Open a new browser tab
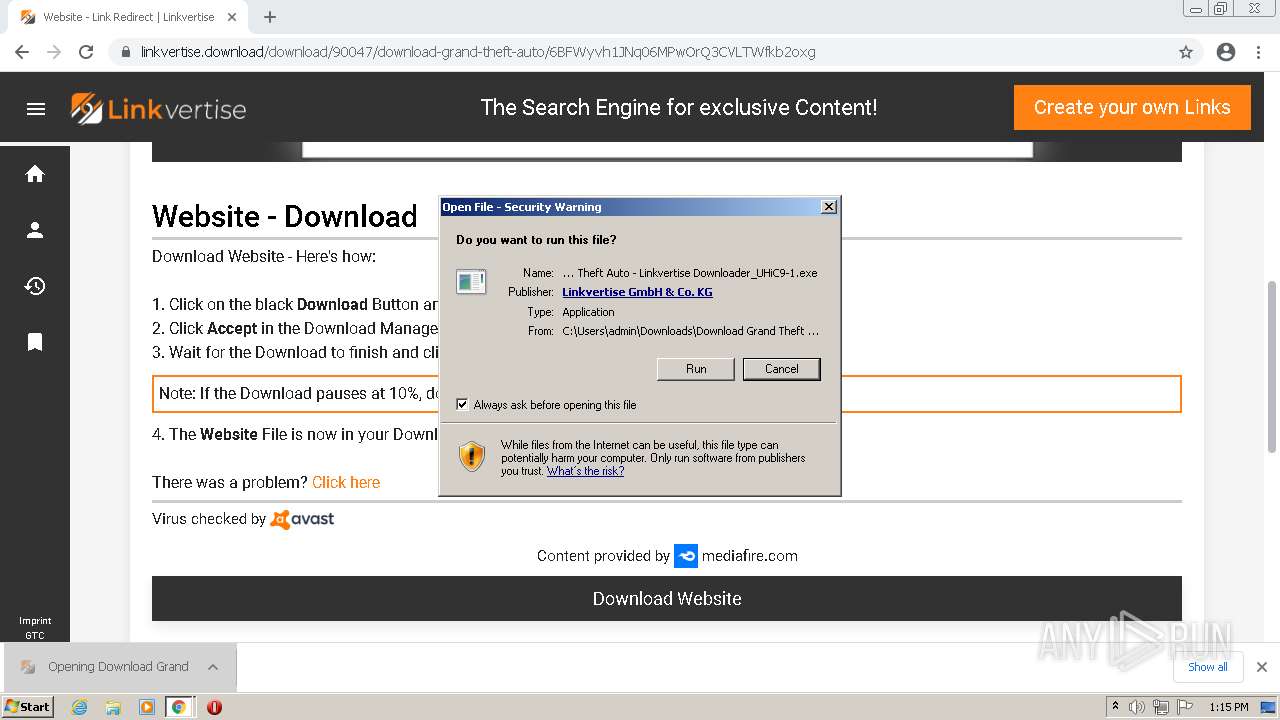Screen dimensions: 1280x720 tap(270, 17)
